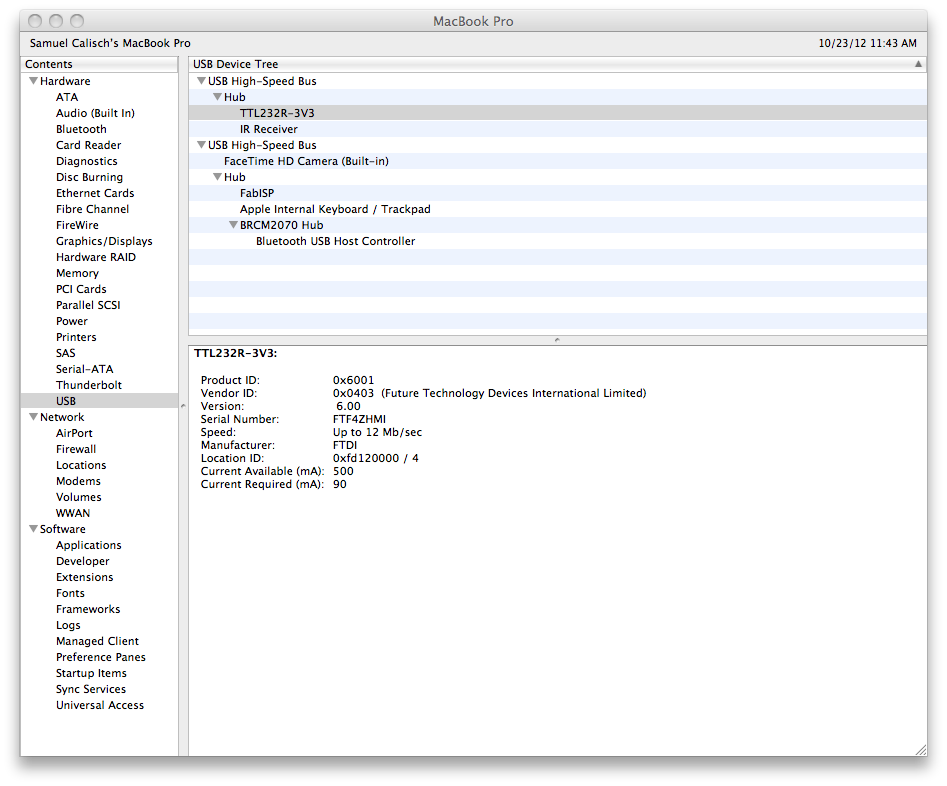Viewport: 947px width, 786px height.
Task: Select the IR Receiver device
Action: 557,129
